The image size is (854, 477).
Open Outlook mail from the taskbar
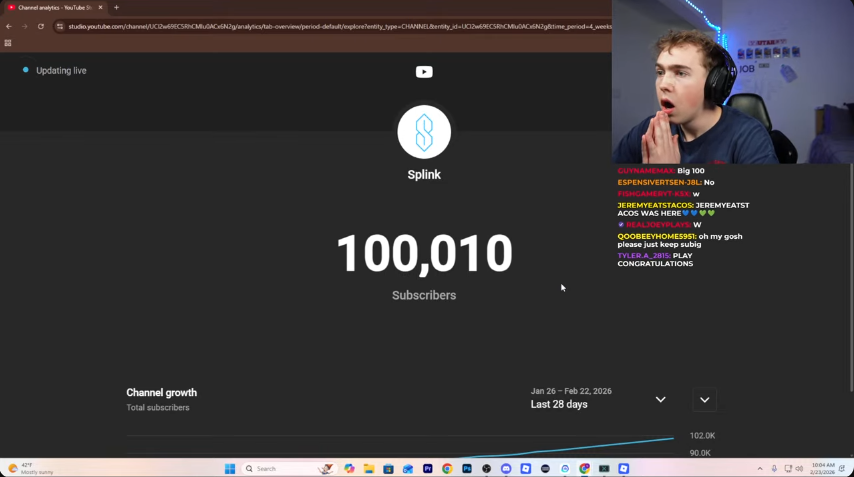click(408, 468)
